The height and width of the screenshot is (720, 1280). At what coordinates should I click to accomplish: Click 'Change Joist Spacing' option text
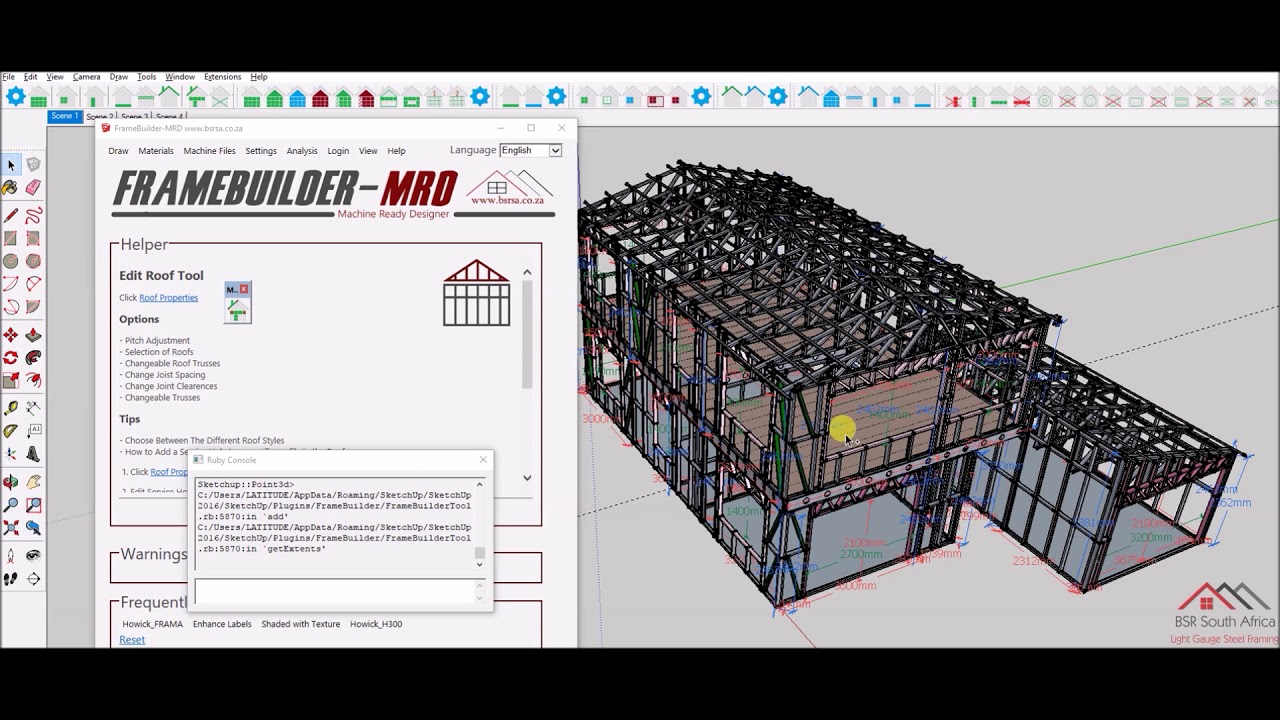[x=164, y=375]
